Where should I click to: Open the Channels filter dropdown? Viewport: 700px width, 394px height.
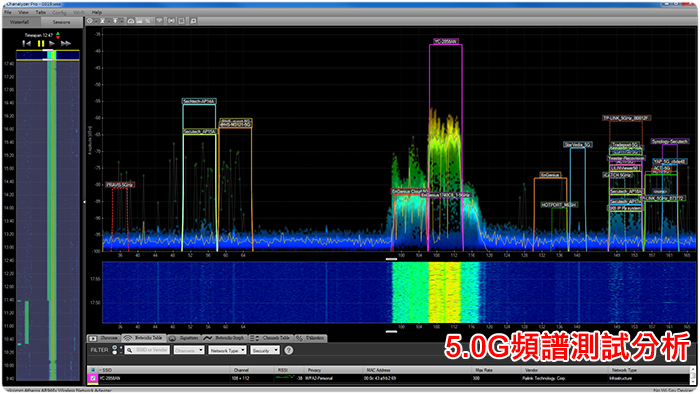[189, 350]
